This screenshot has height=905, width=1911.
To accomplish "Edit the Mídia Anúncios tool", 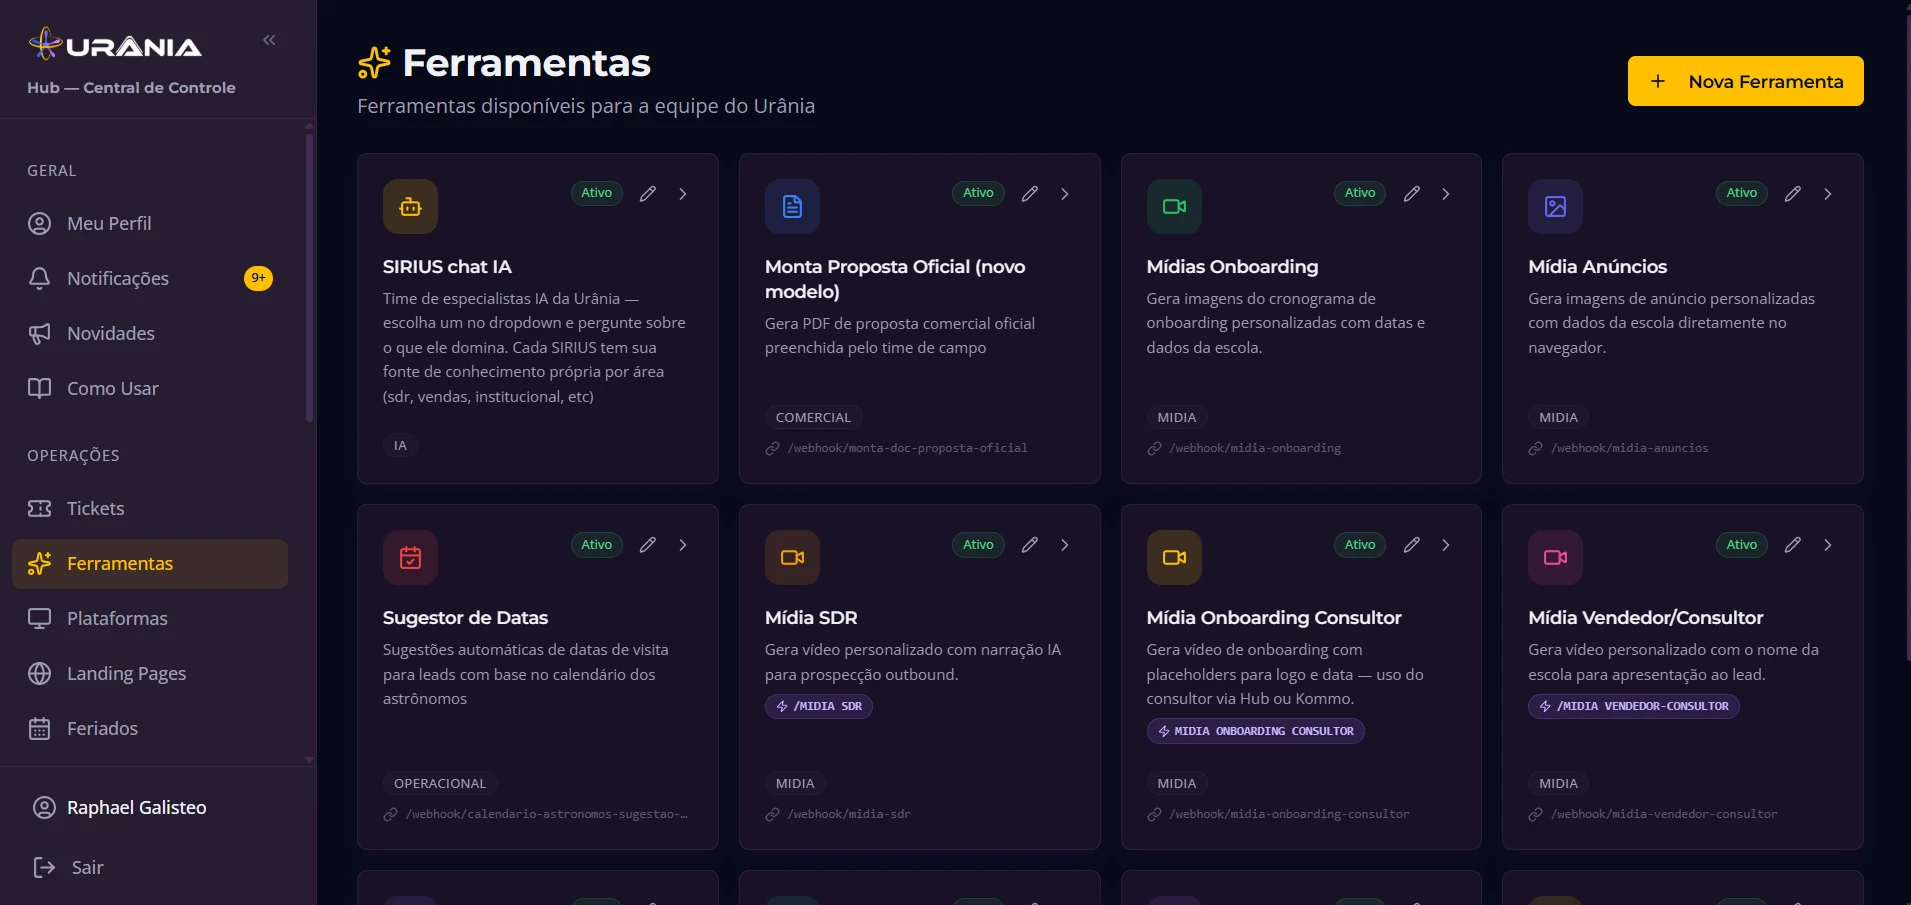I will (1793, 194).
